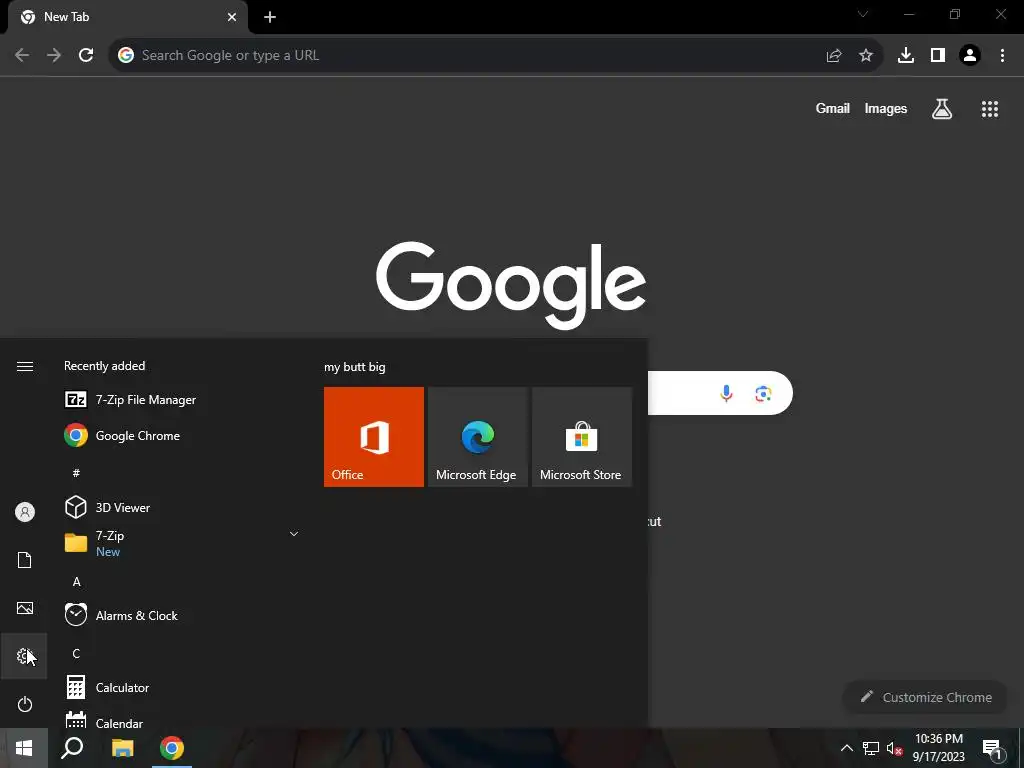Open Chrome downloads icon
The height and width of the screenshot is (768, 1024).
tap(906, 56)
